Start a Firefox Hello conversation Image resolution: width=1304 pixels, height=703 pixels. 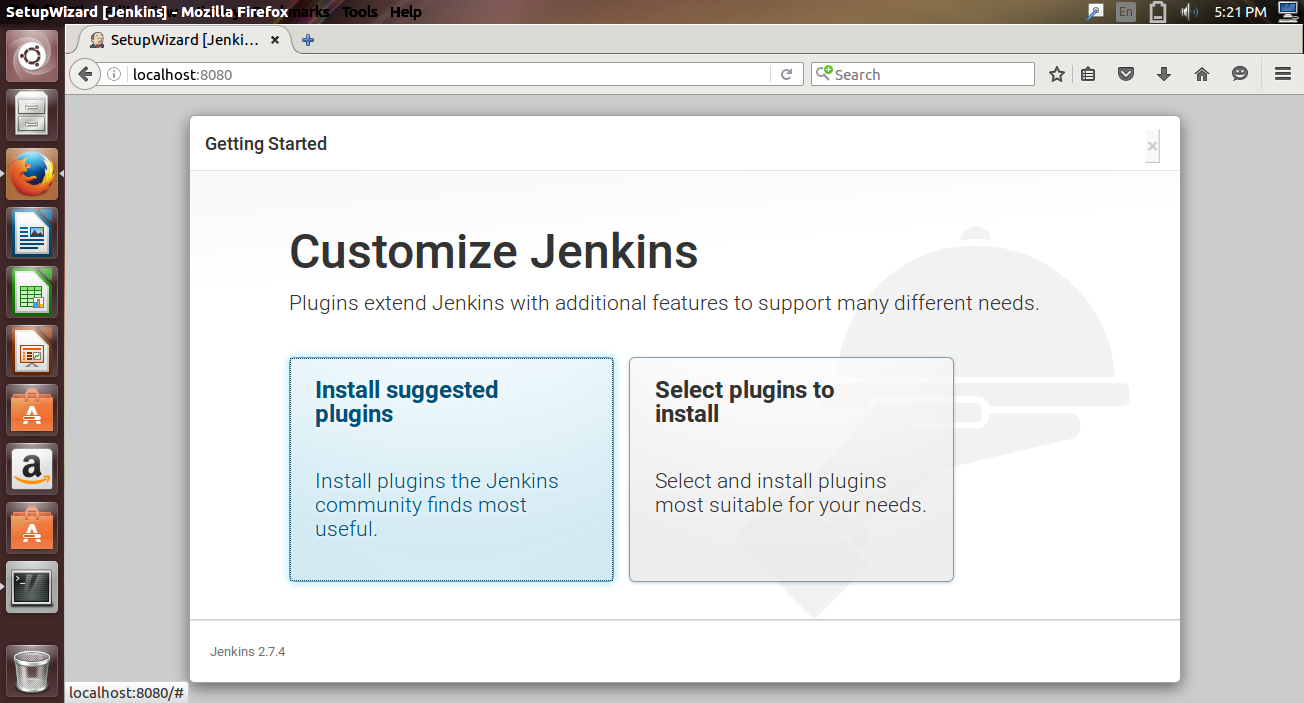[1239, 73]
